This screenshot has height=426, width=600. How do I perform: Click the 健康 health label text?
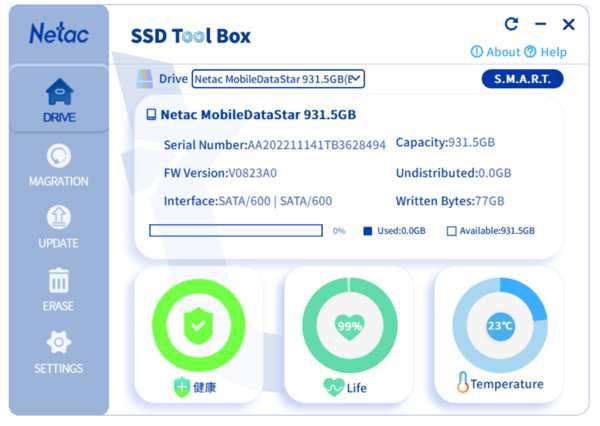(204, 387)
